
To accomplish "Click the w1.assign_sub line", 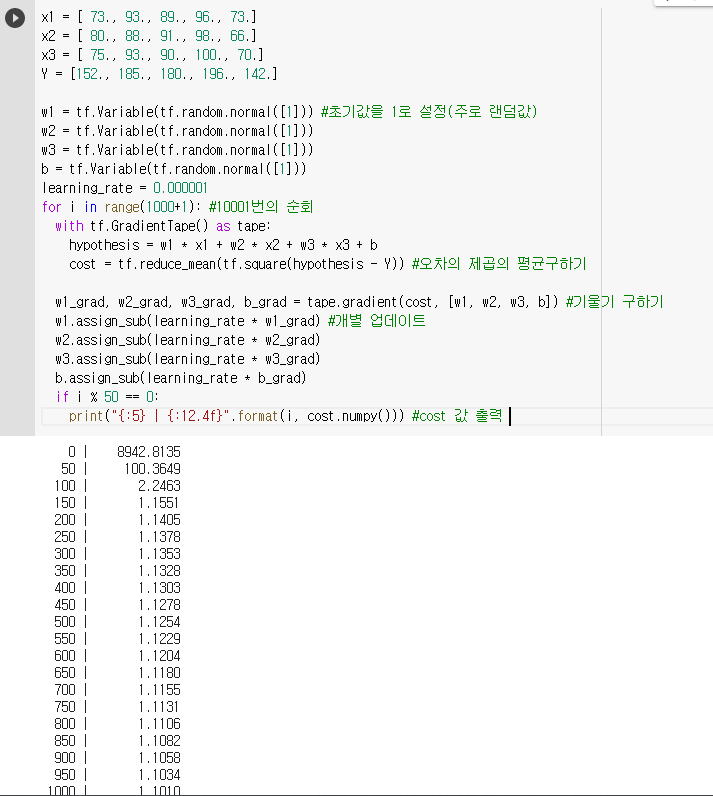I will (x=240, y=321).
